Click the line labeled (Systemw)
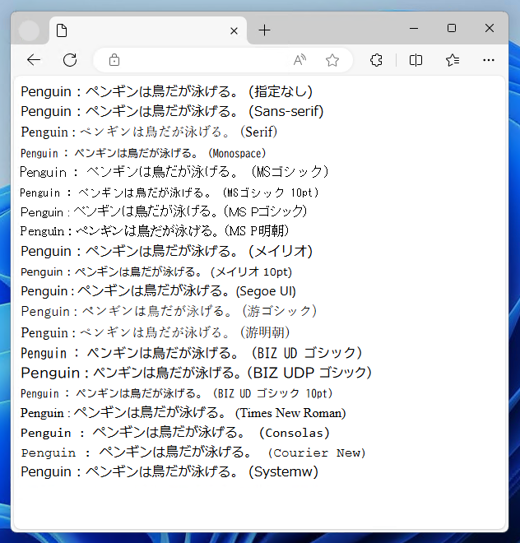This screenshot has height=543, width=520. pyautogui.click(x=169, y=472)
